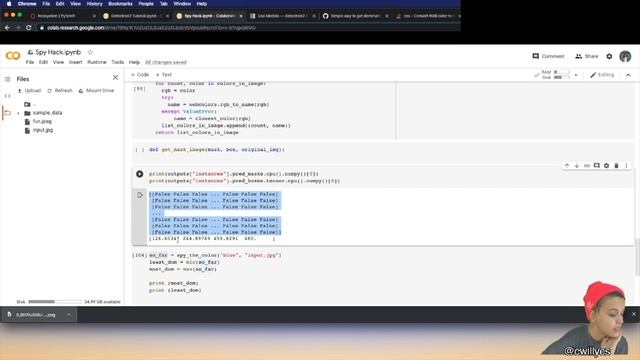Open the cell's more actions menu

pyautogui.click(x=626, y=166)
